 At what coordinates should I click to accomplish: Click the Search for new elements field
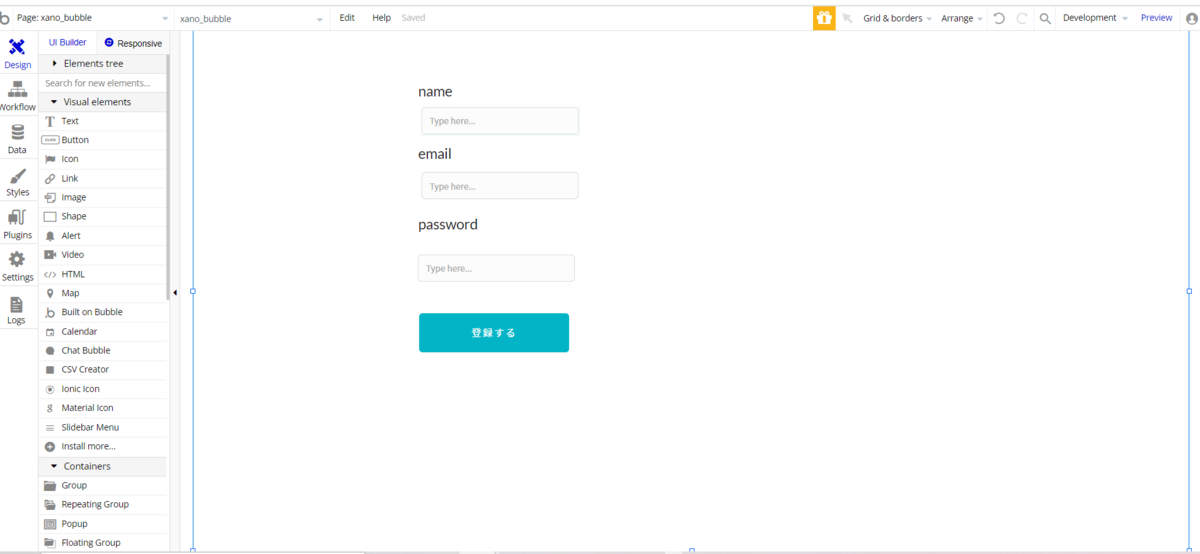tap(103, 83)
